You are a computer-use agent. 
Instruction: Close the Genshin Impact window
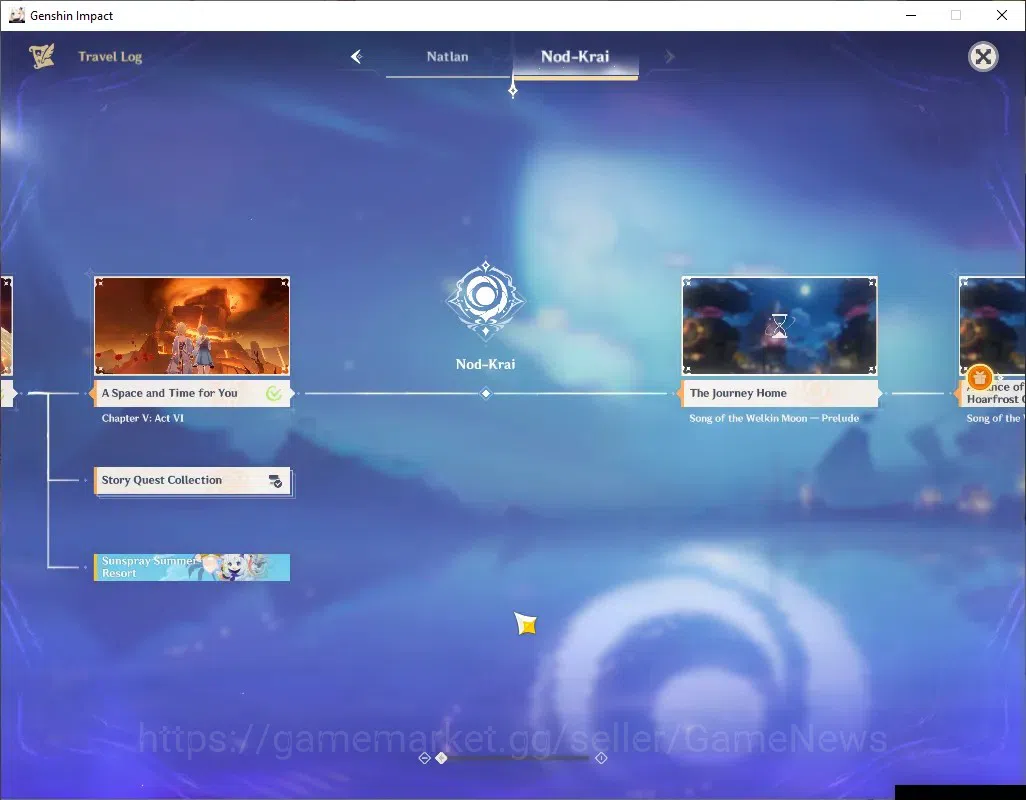(1002, 15)
